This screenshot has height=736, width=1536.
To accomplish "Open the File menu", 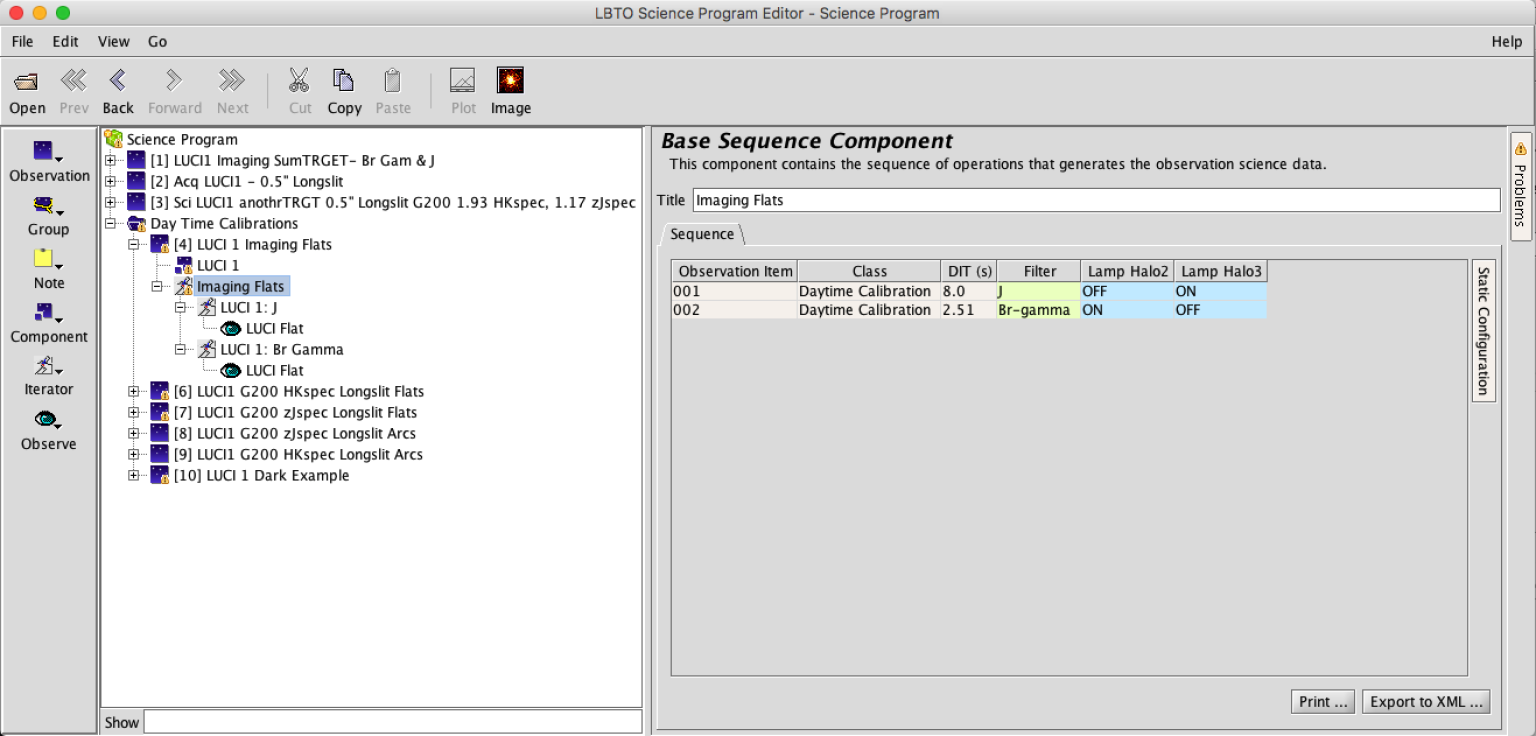I will 22,41.
